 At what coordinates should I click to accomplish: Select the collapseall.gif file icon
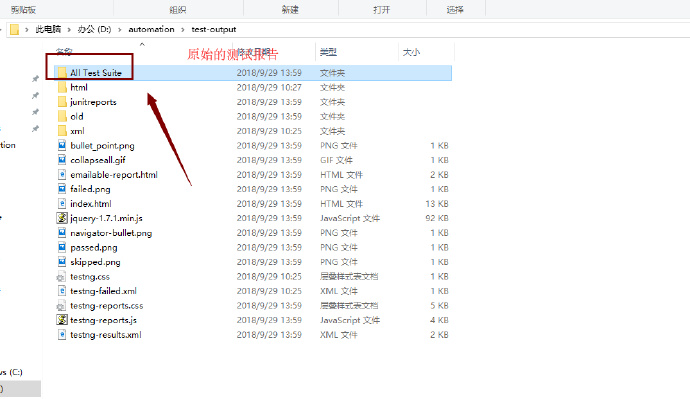point(62,160)
